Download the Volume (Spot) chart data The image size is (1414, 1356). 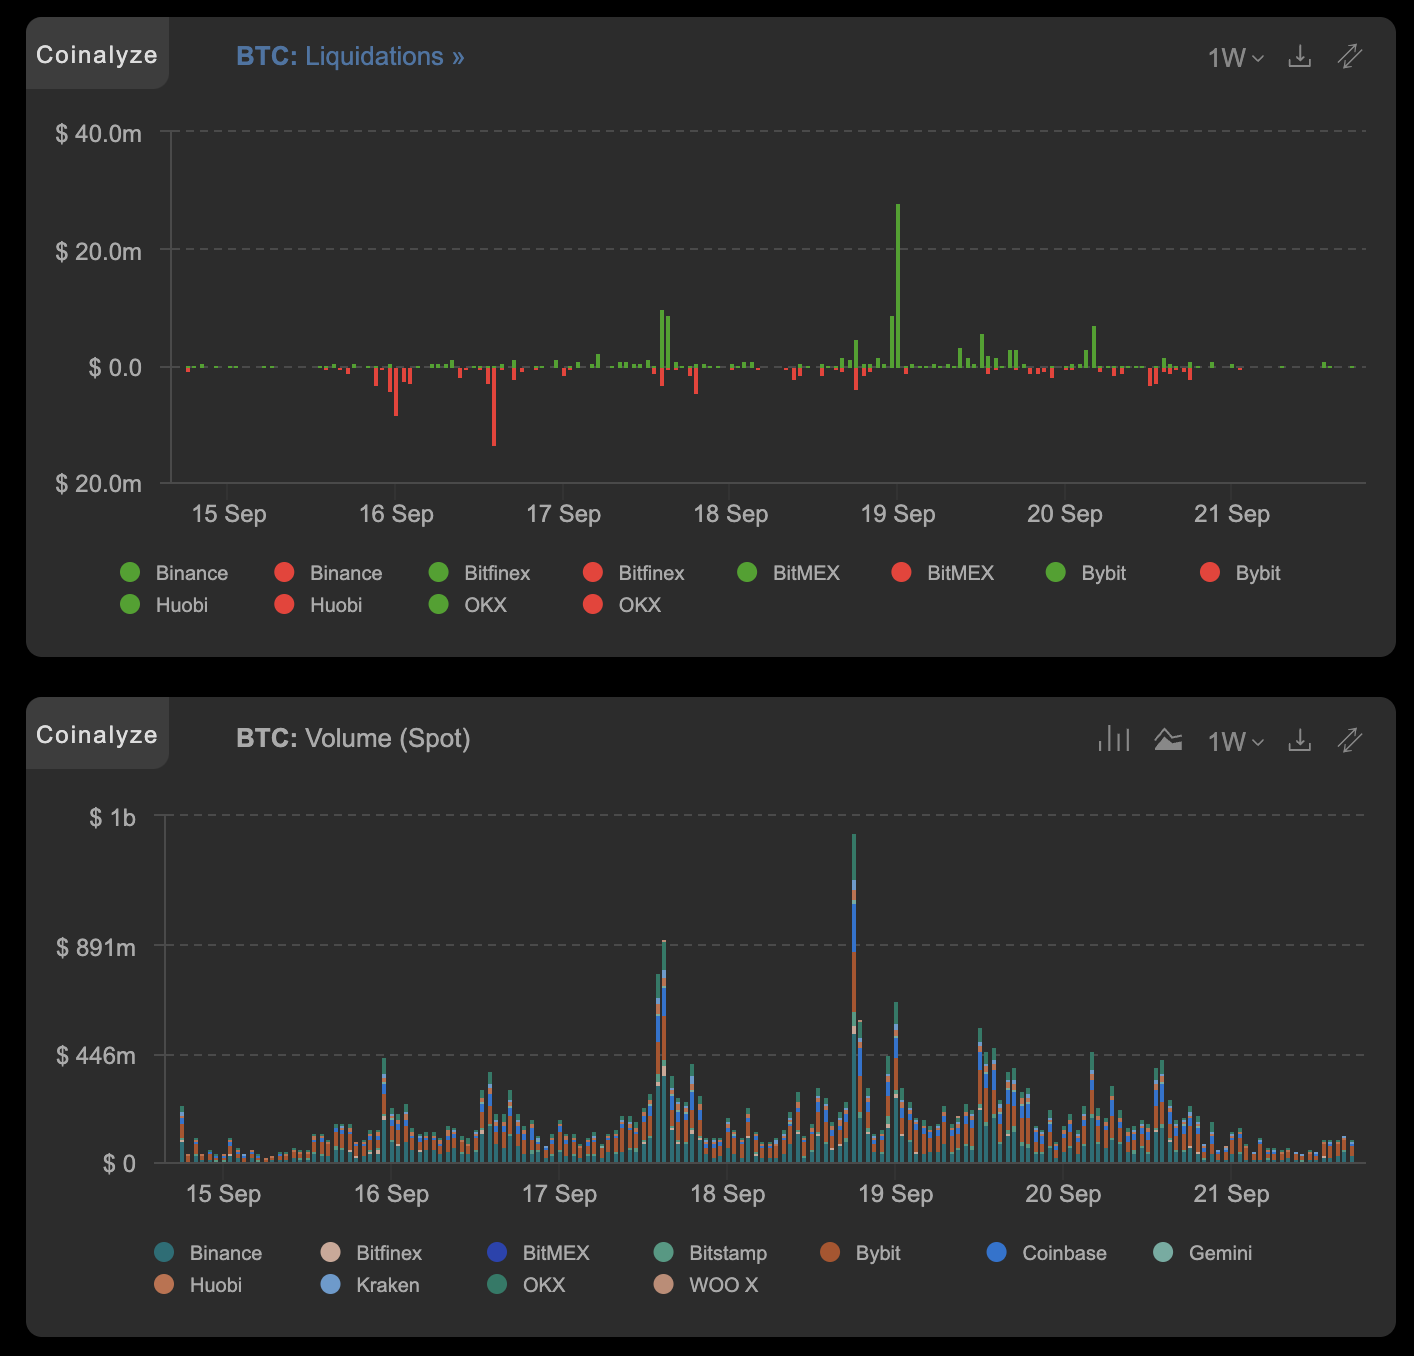tap(1299, 740)
